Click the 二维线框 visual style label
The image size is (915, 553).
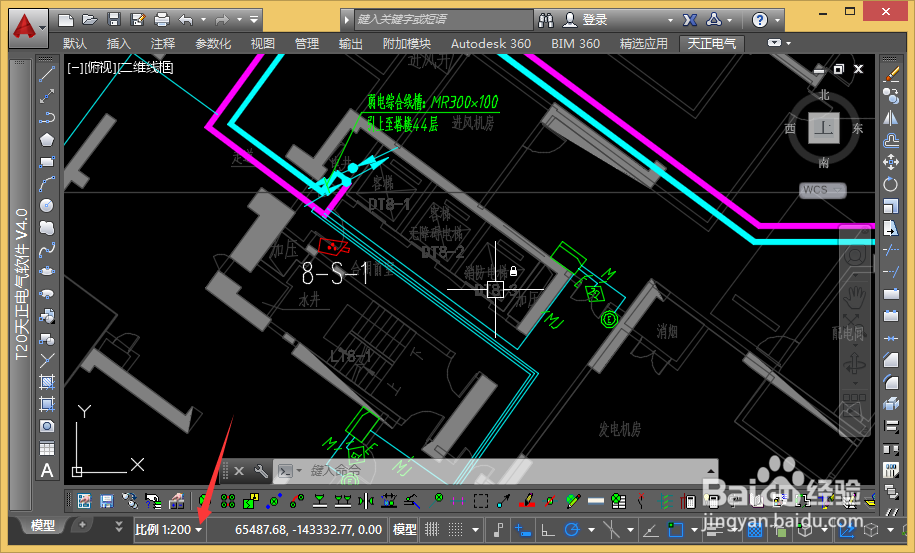146,68
